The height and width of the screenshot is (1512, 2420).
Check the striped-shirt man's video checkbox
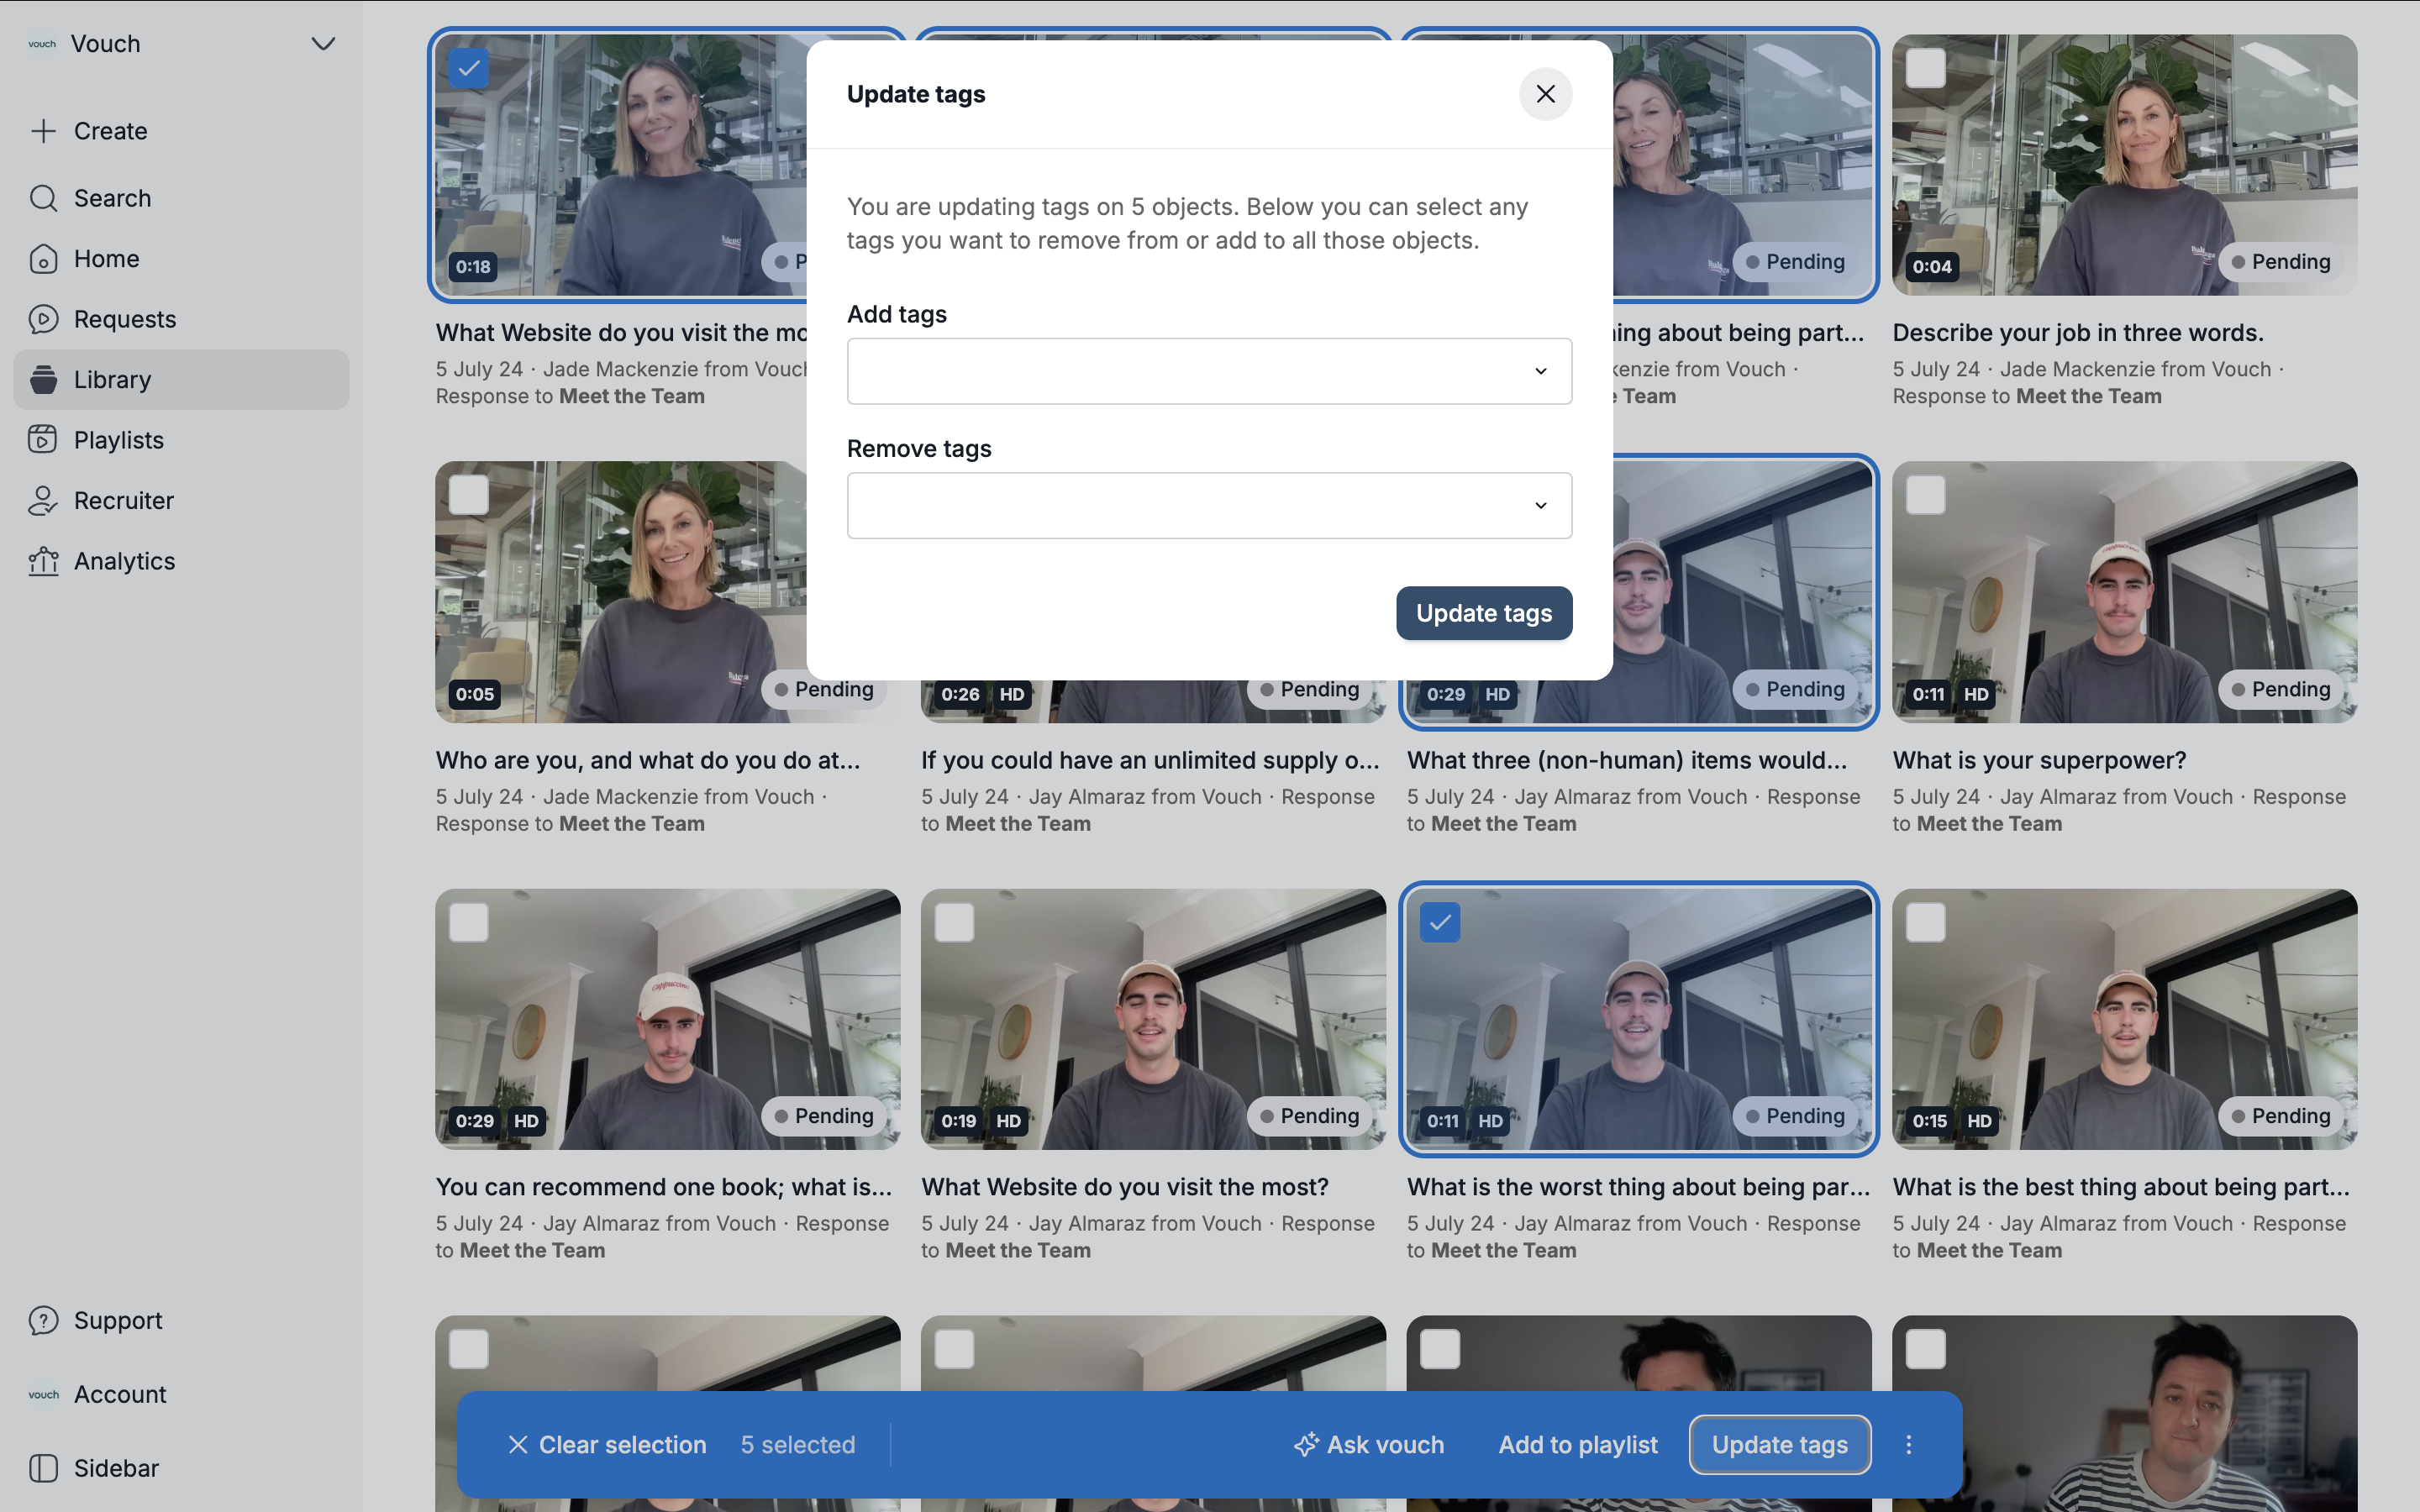[1925, 1349]
